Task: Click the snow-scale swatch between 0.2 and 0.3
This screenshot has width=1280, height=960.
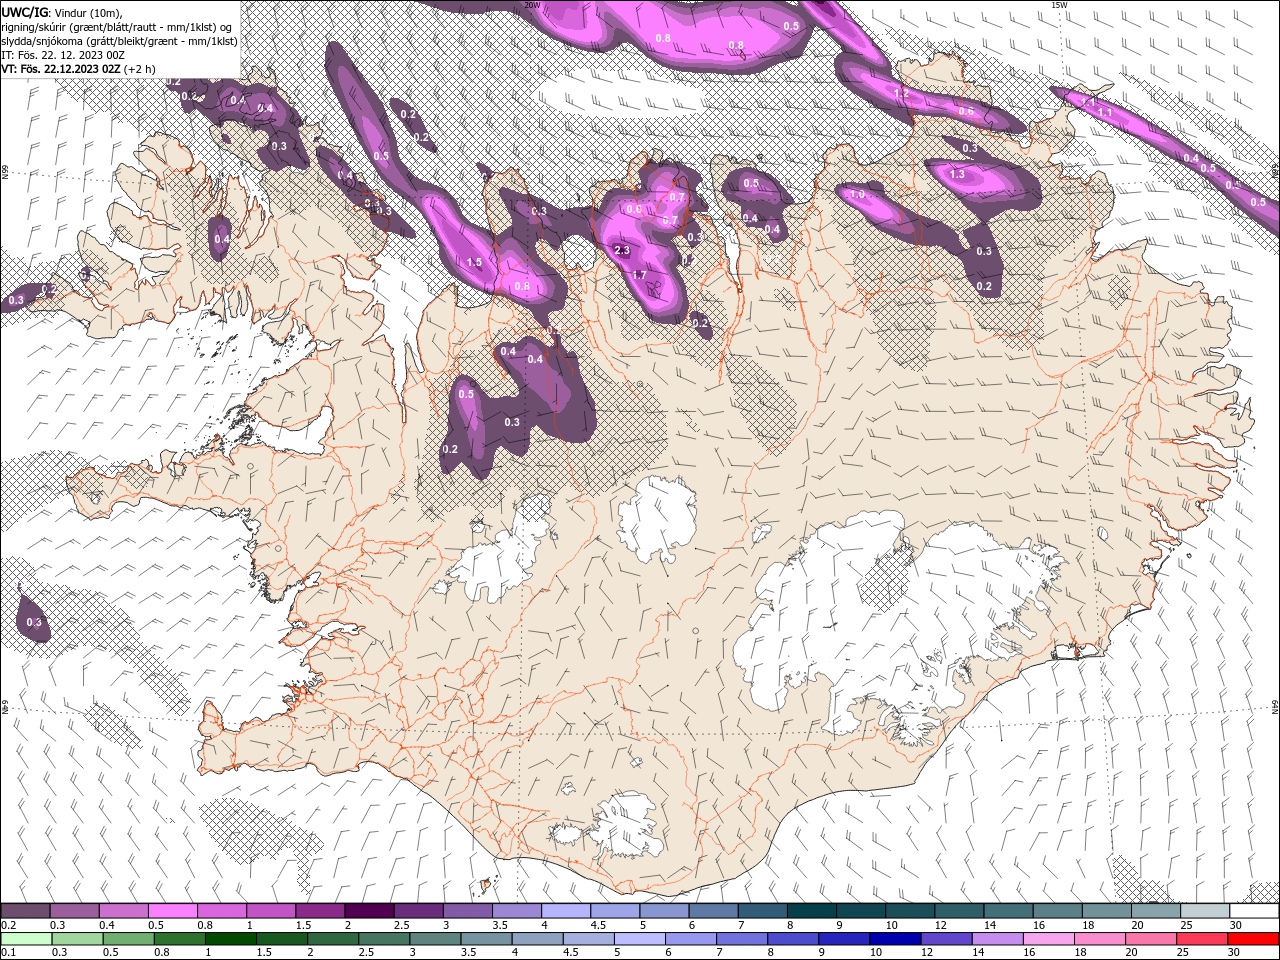Action: click(25, 911)
